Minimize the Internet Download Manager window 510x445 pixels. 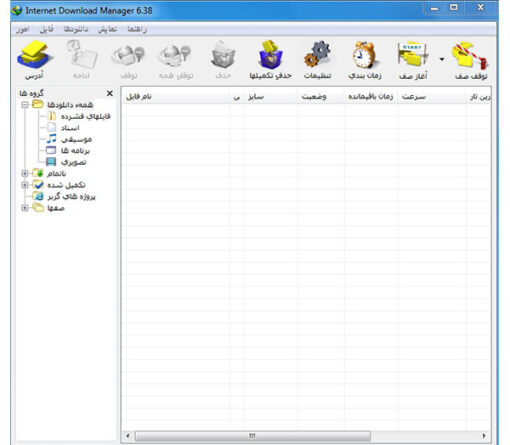pos(434,8)
